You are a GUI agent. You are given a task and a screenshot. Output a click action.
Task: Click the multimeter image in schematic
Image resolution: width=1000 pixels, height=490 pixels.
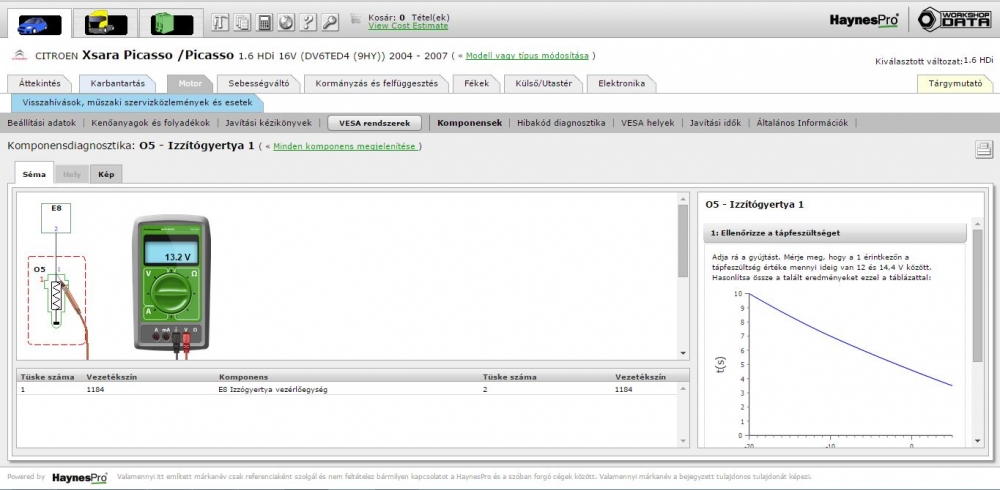point(172,283)
